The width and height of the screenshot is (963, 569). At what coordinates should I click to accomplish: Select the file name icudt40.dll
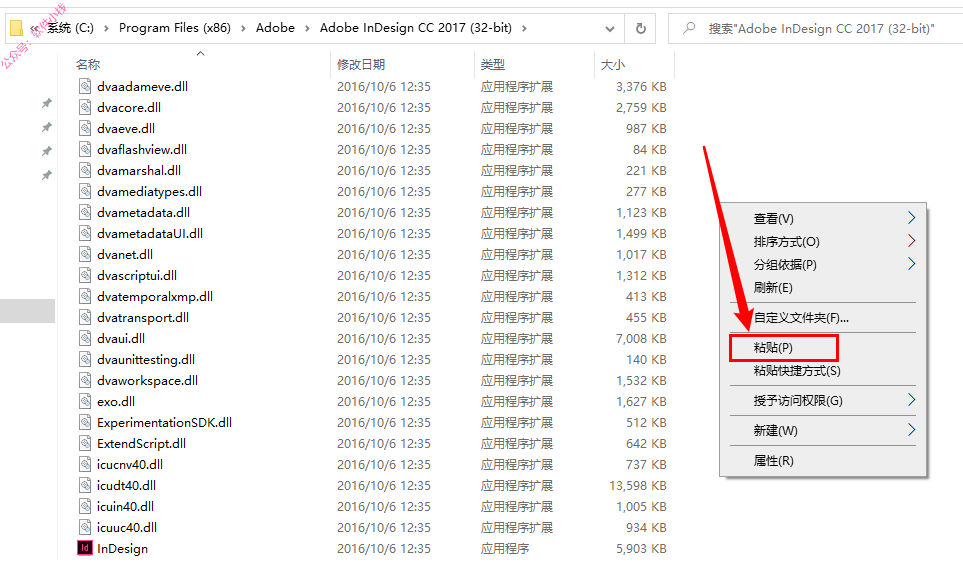tap(127, 485)
